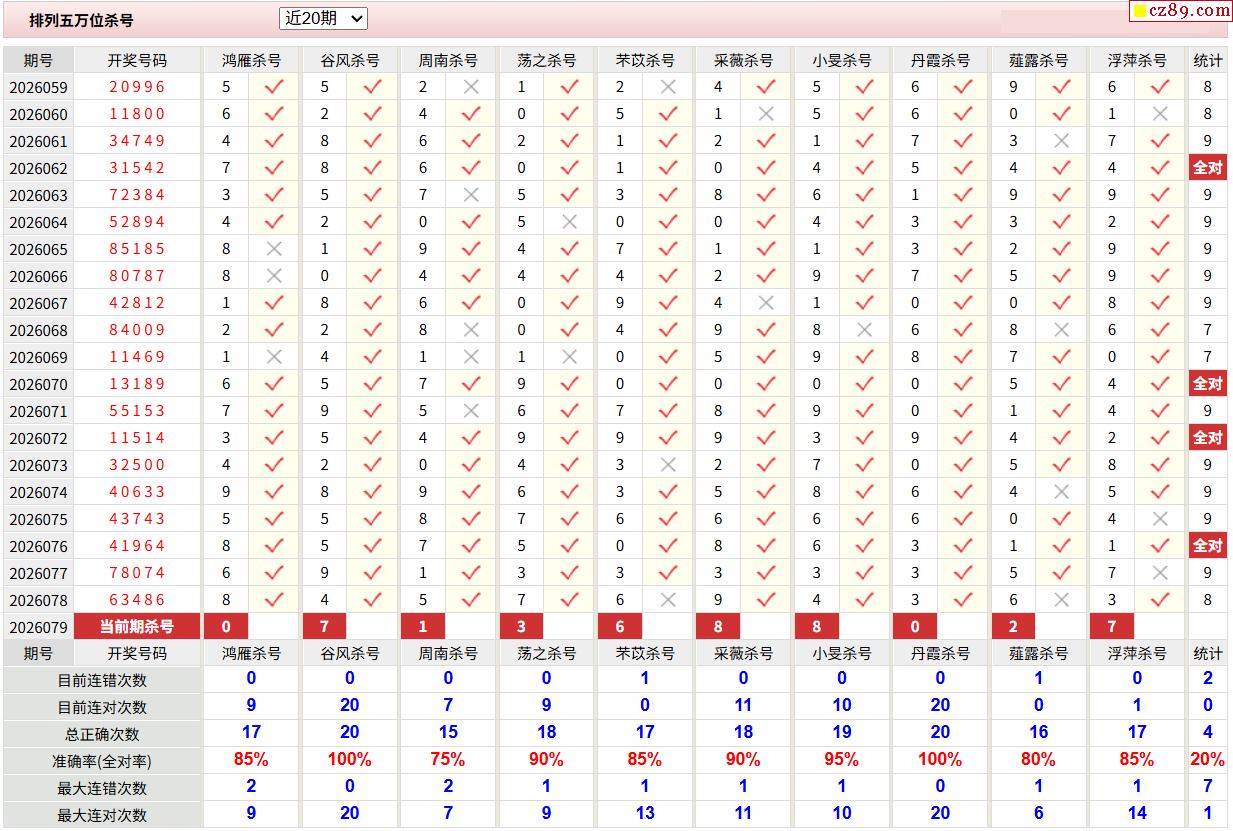Click the cz89.com site logo

point(1190,11)
